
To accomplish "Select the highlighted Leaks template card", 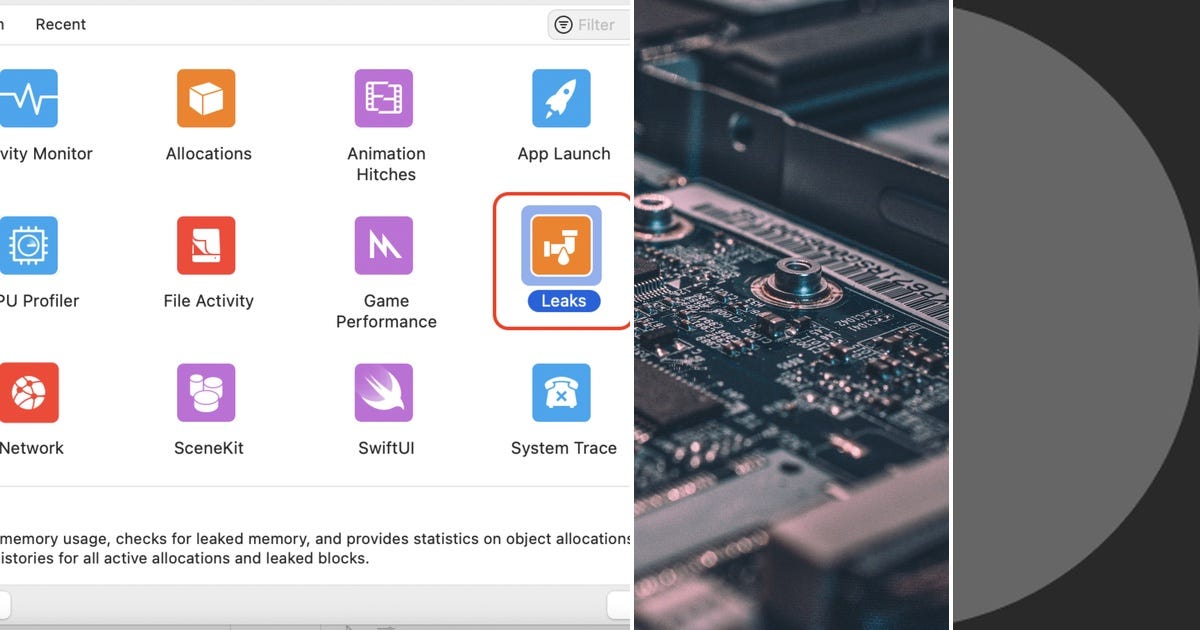I will coord(562,260).
